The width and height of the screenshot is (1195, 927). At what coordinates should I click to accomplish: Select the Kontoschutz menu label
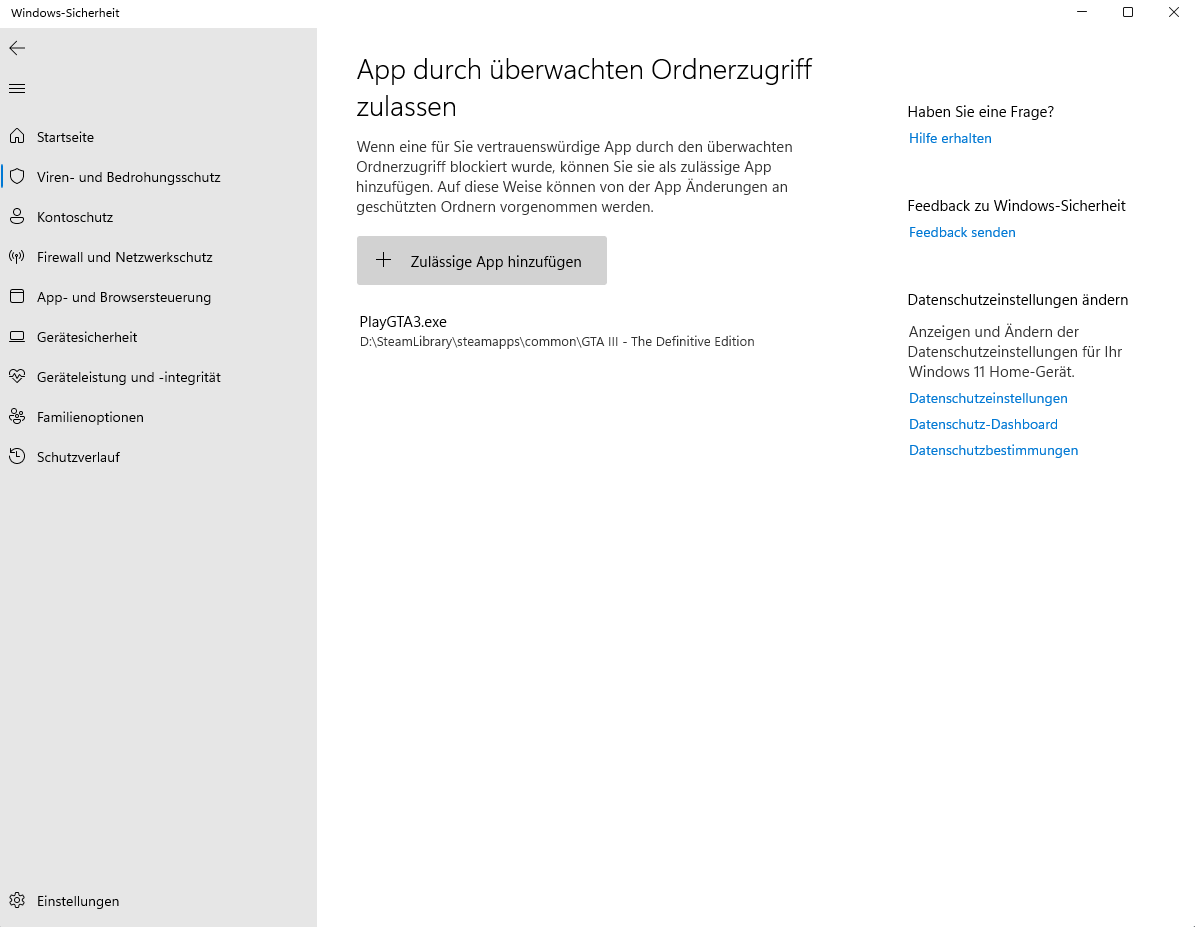click(x=75, y=217)
